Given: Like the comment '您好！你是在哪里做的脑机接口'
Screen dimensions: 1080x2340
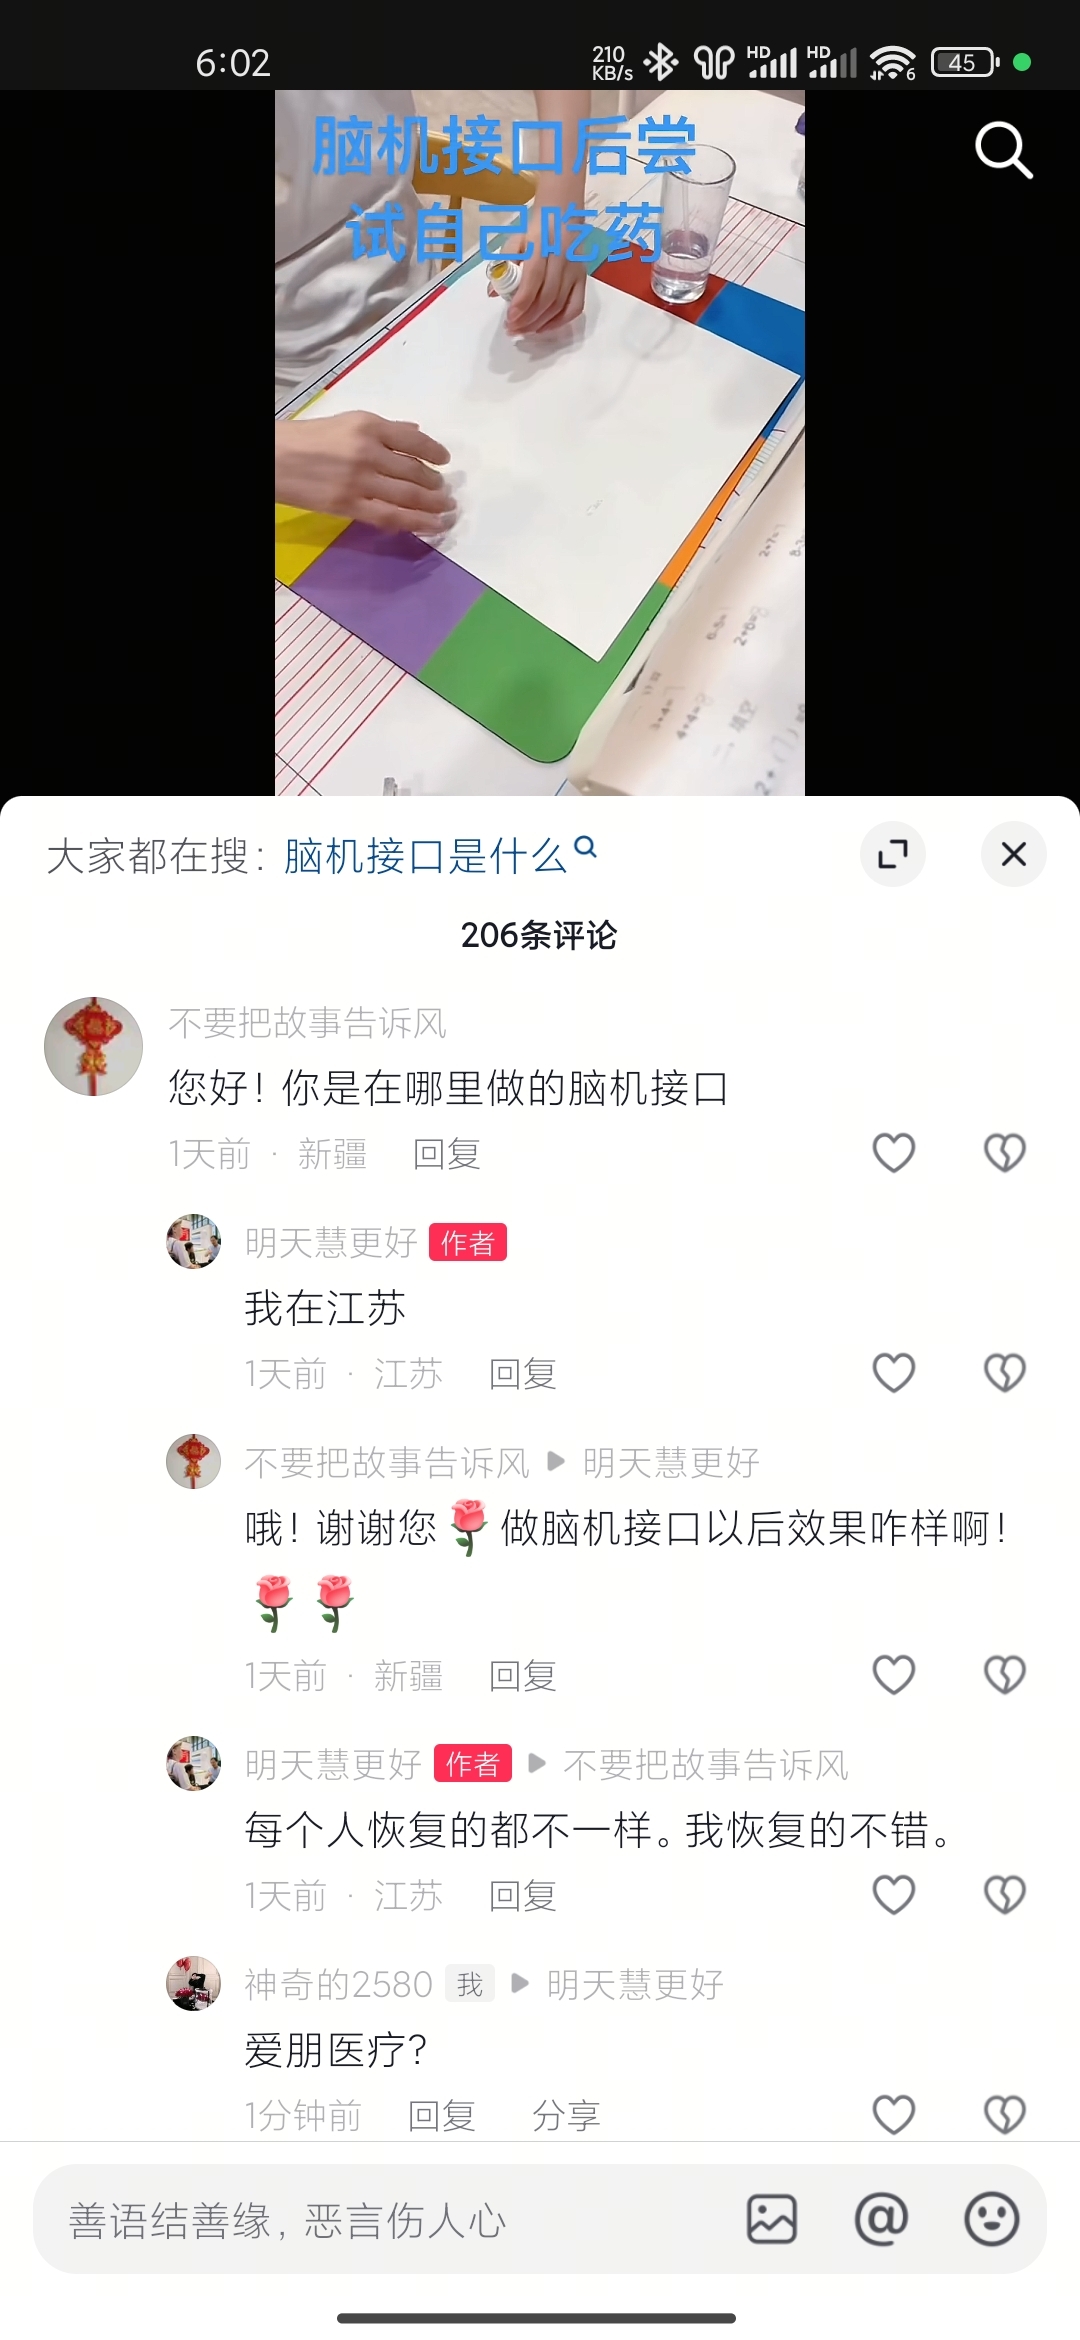Looking at the screenshot, I should click(894, 1153).
